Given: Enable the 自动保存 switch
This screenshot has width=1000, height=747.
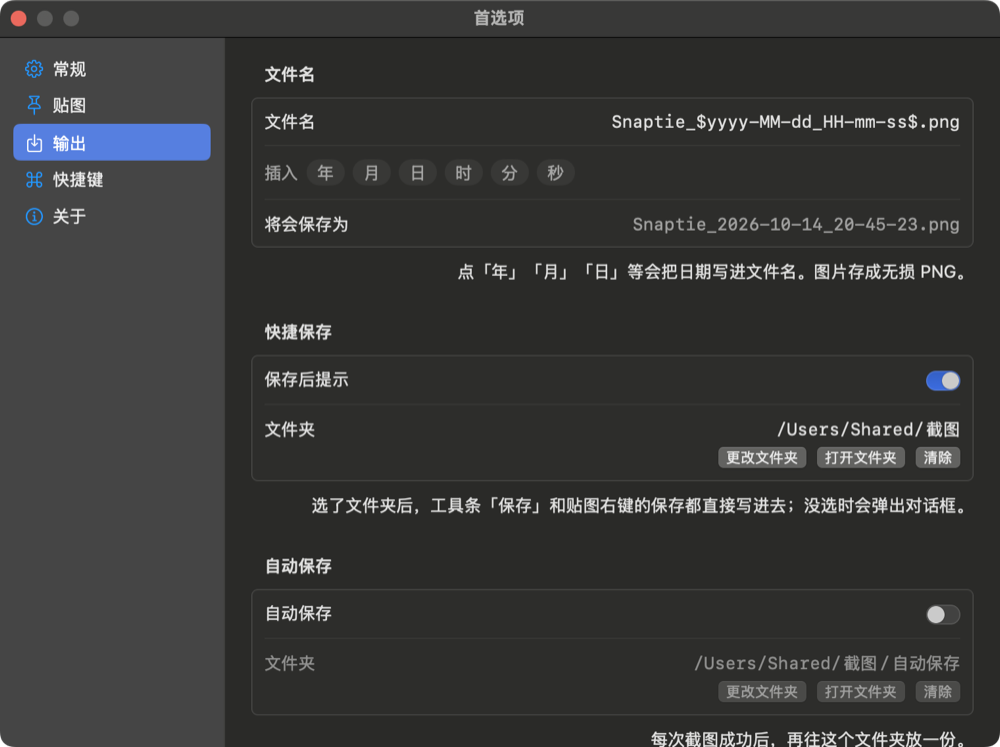Looking at the screenshot, I should (943, 615).
